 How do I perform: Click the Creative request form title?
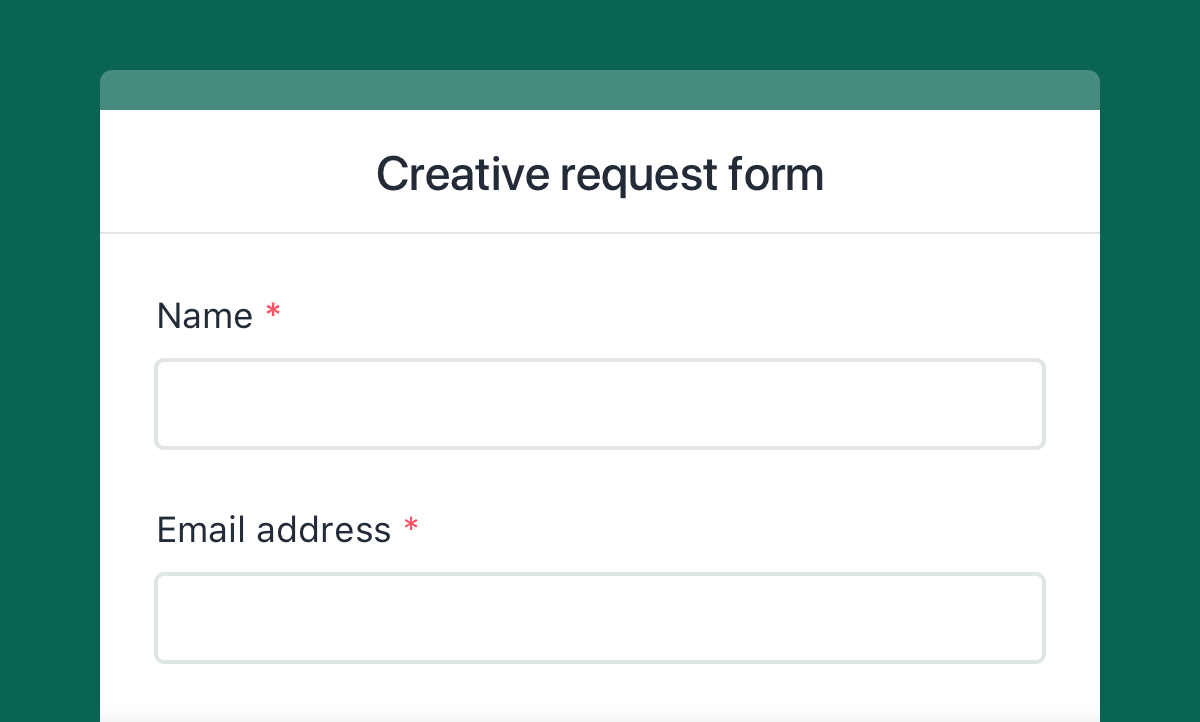pyautogui.click(x=600, y=174)
